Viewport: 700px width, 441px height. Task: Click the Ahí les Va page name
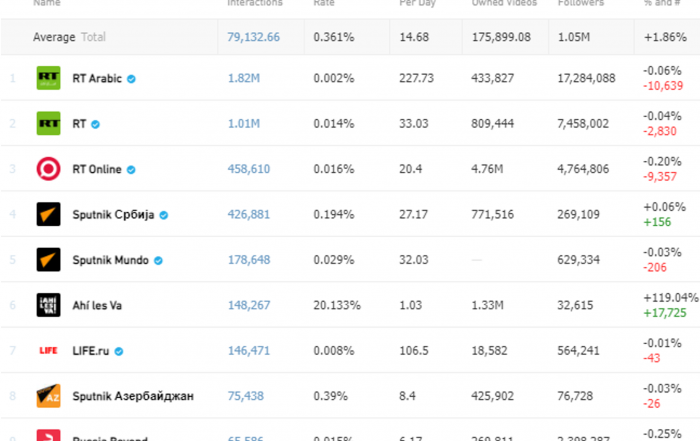[97, 306]
